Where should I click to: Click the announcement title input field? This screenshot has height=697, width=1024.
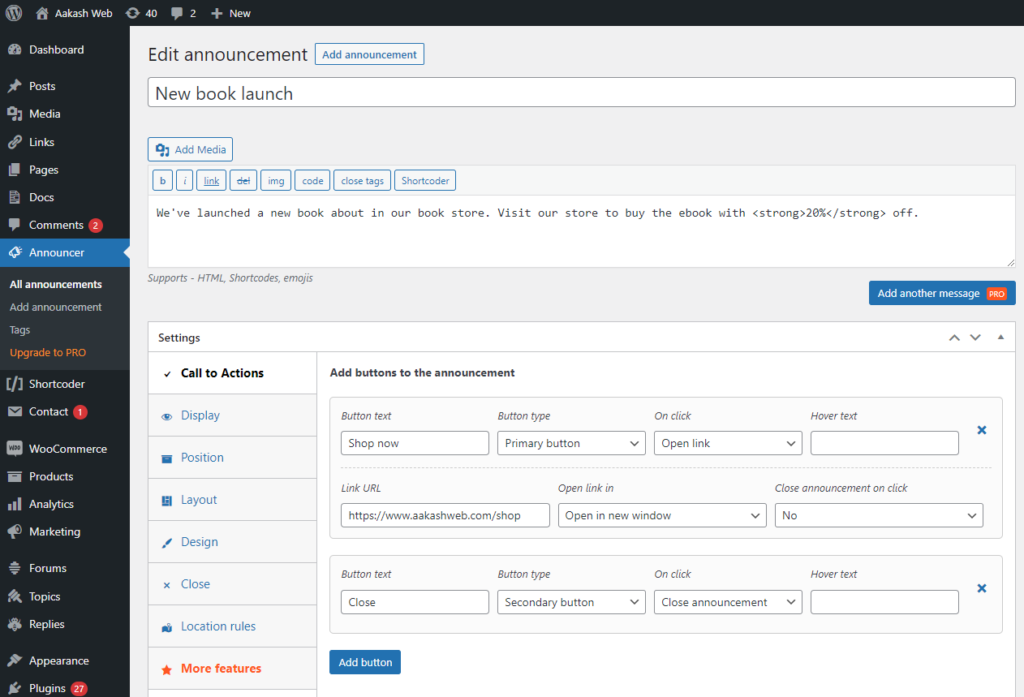pos(580,92)
